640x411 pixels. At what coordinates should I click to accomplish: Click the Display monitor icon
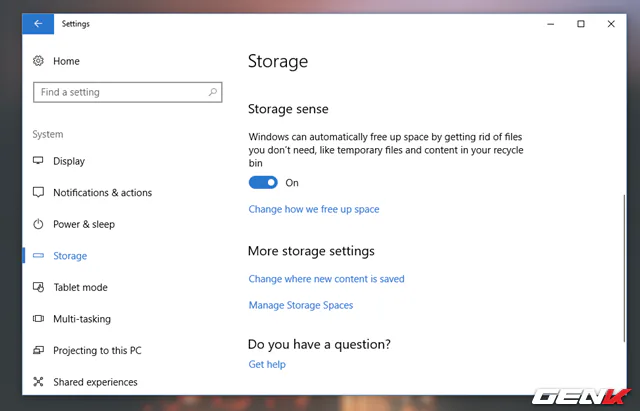[x=38, y=161]
